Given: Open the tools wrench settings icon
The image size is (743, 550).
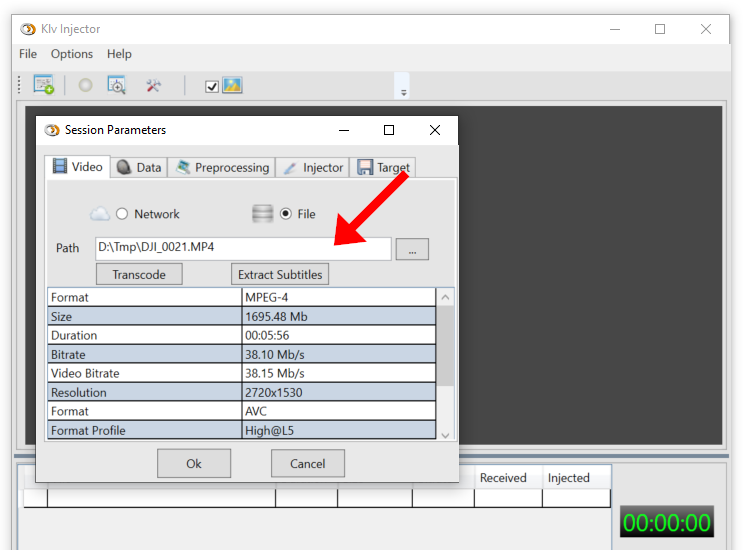Looking at the screenshot, I should 153,86.
